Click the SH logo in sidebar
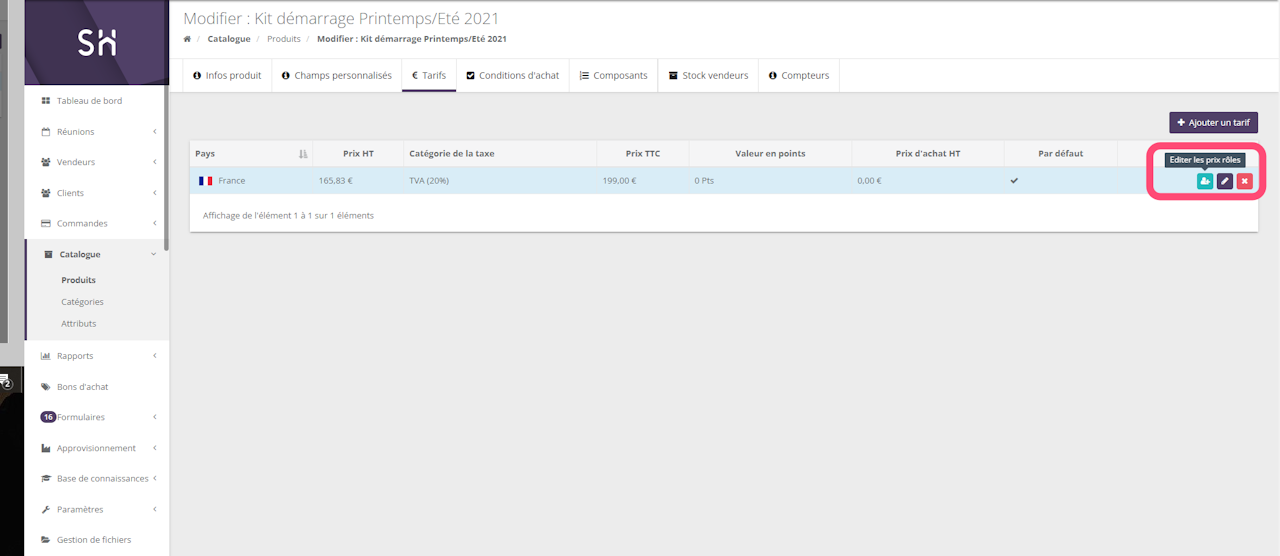The height and width of the screenshot is (556, 1280). [x=97, y=42]
